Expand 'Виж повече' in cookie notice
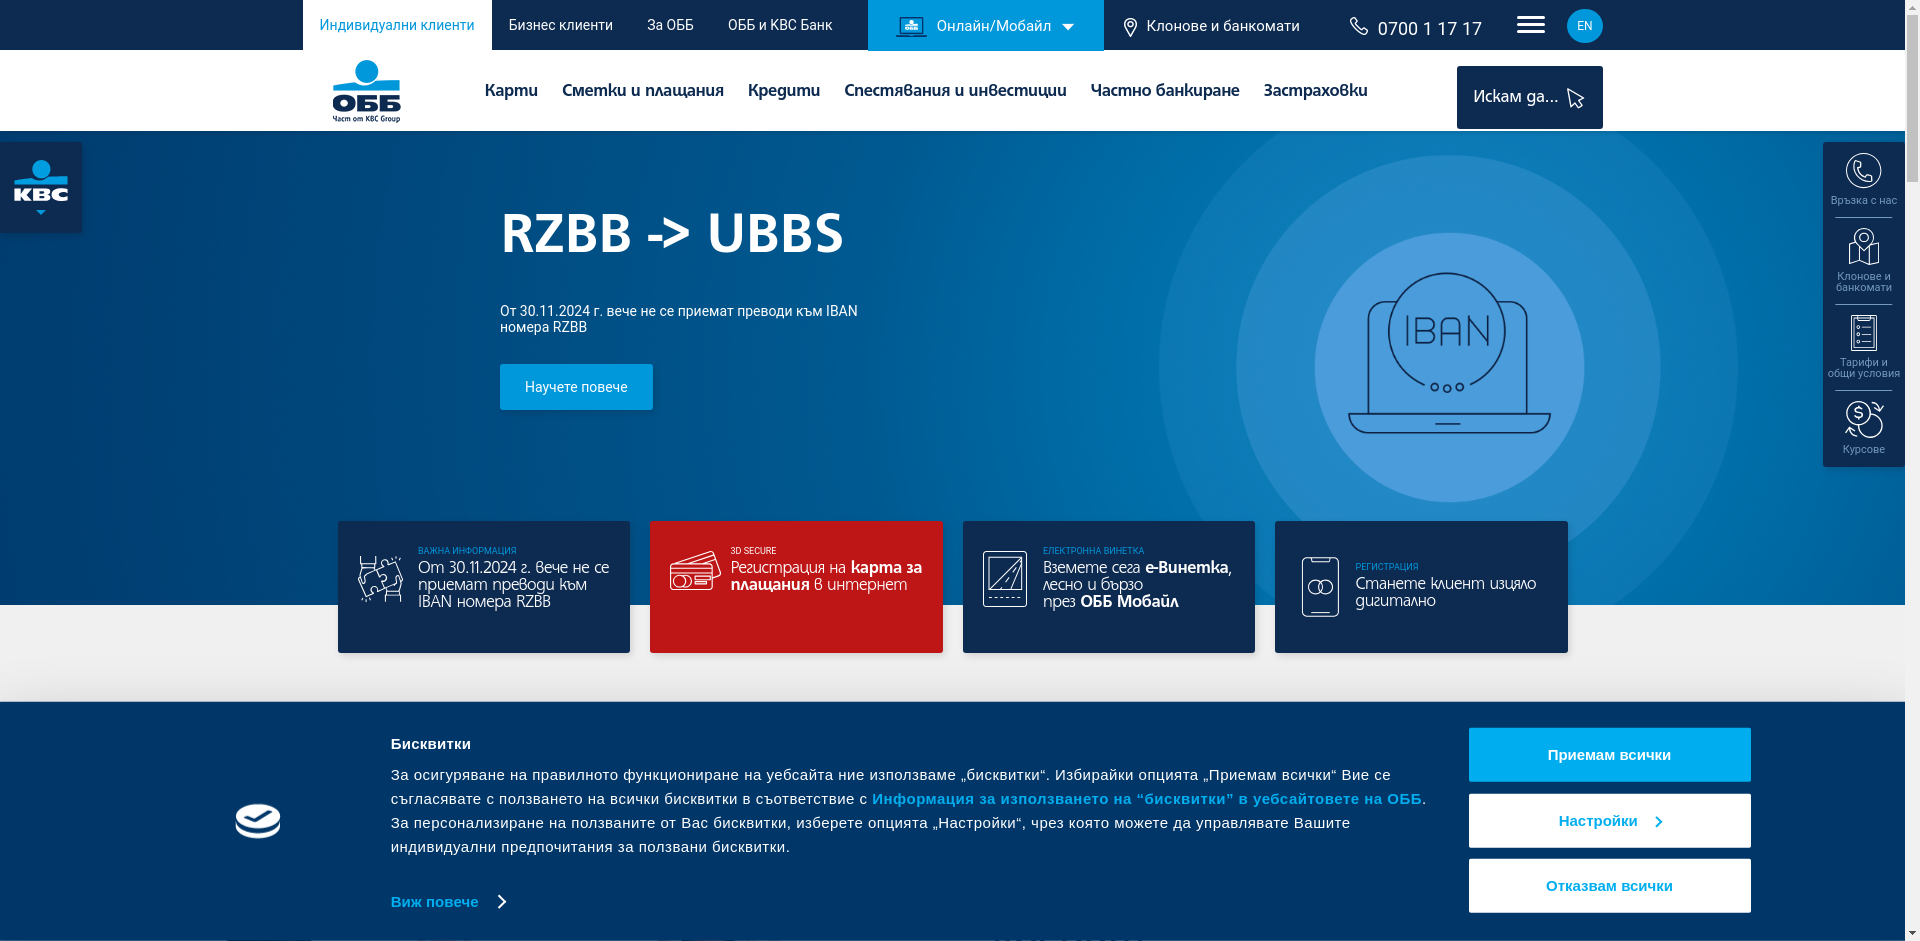Image resolution: width=1920 pixels, height=941 pixels. coord(448,902)
